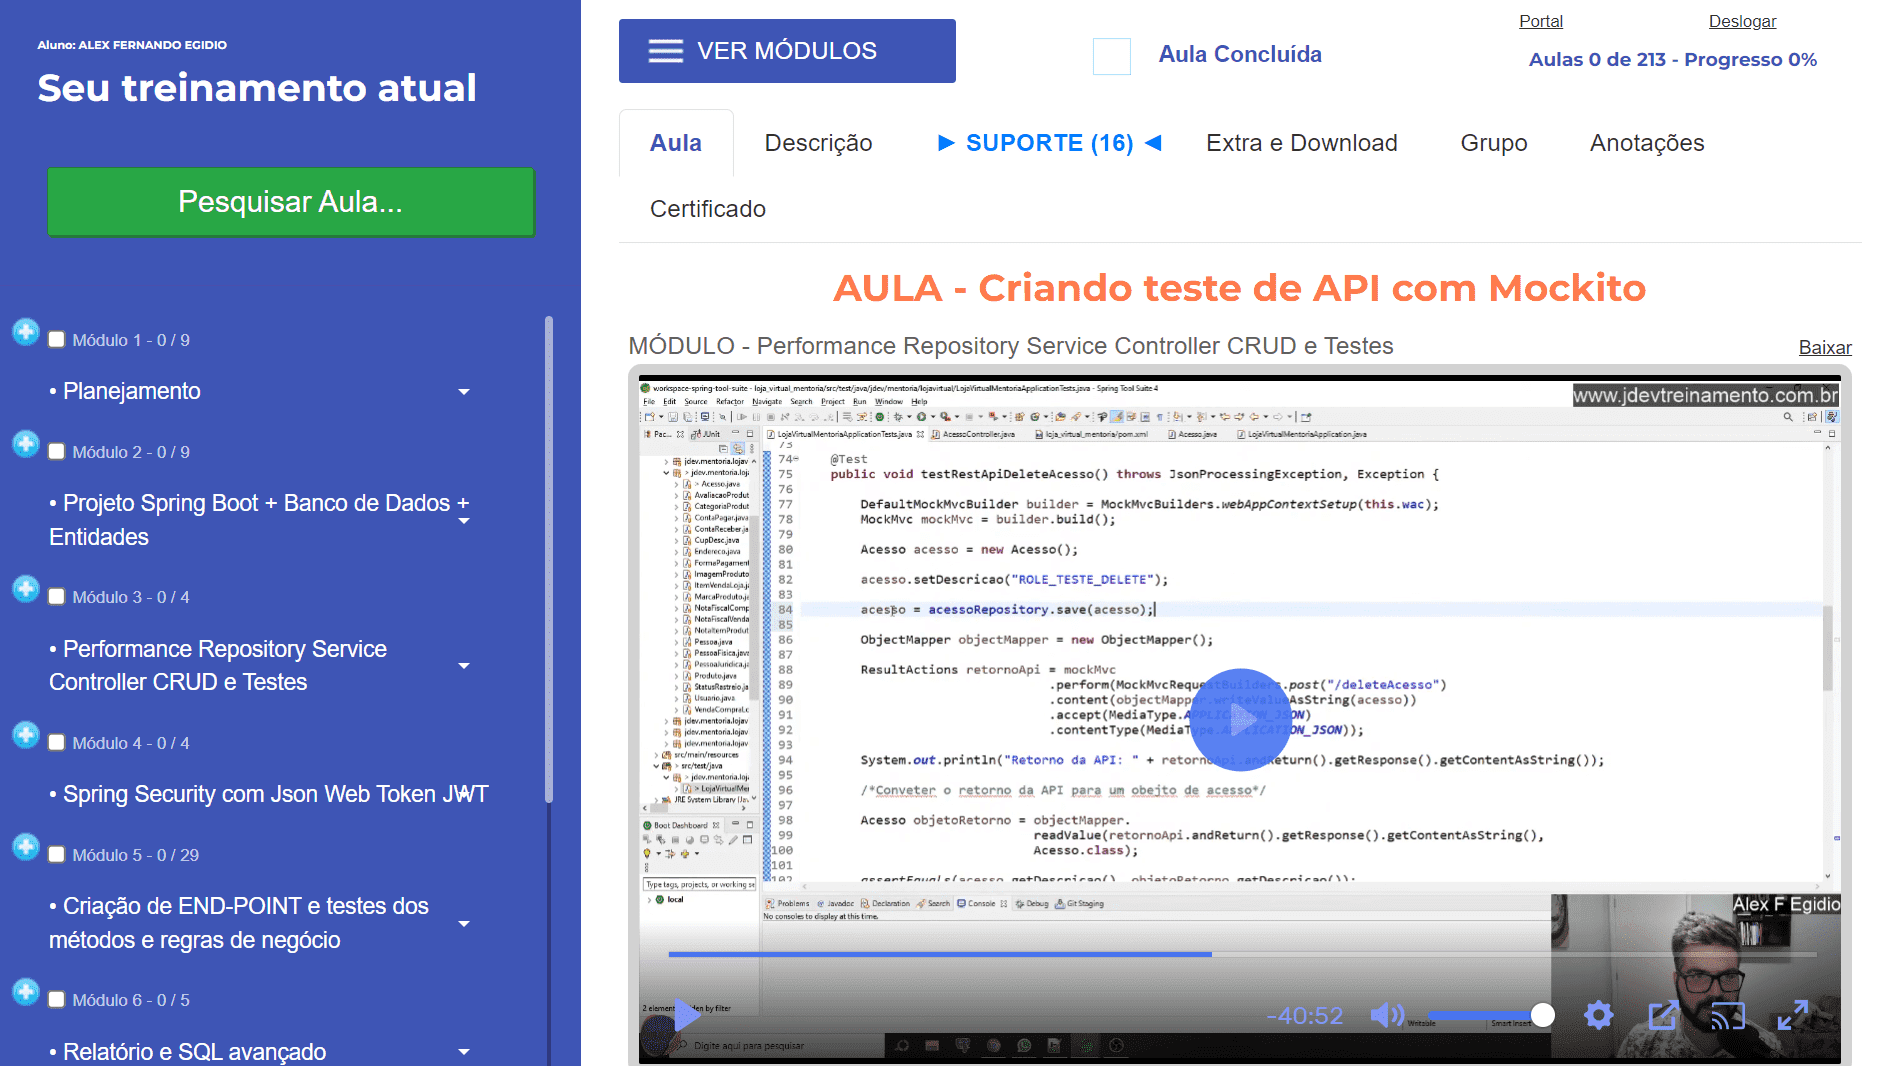Expand Relatório e SQL avançado arrow
1899x1066 pixels.
coord(464,1052)
